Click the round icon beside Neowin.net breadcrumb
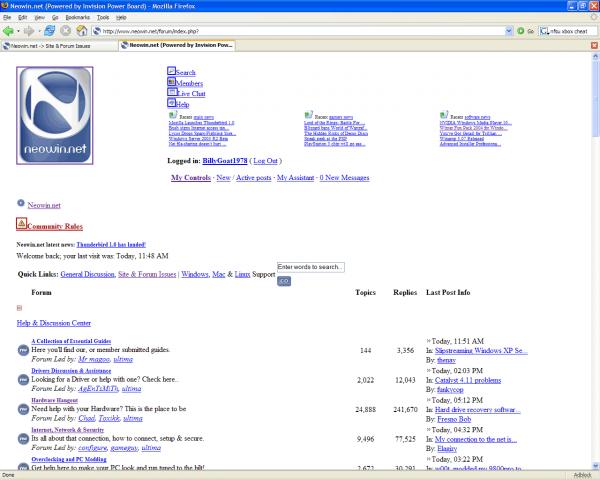The height and width of the screenshot is (480, 600). pos(21,203)
